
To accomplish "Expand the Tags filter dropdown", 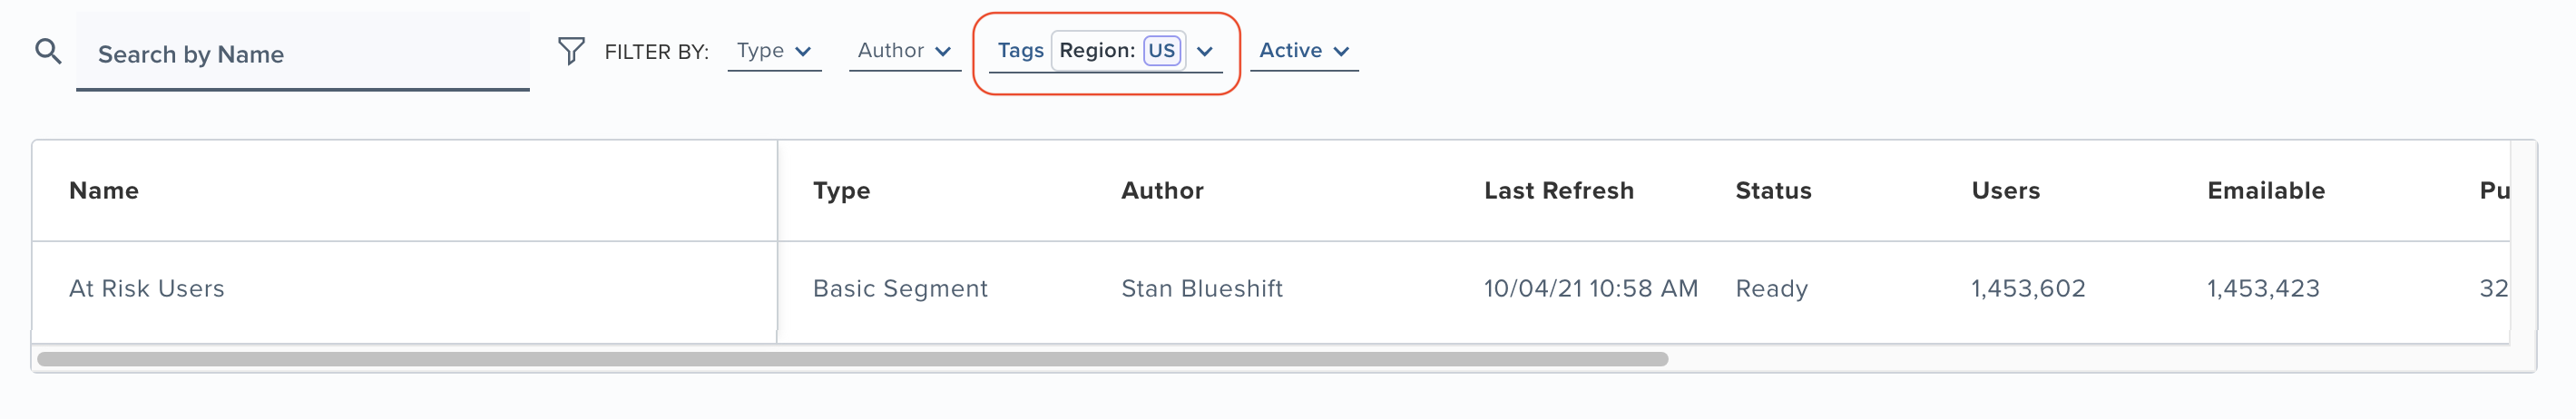I will pos(1105,51).
